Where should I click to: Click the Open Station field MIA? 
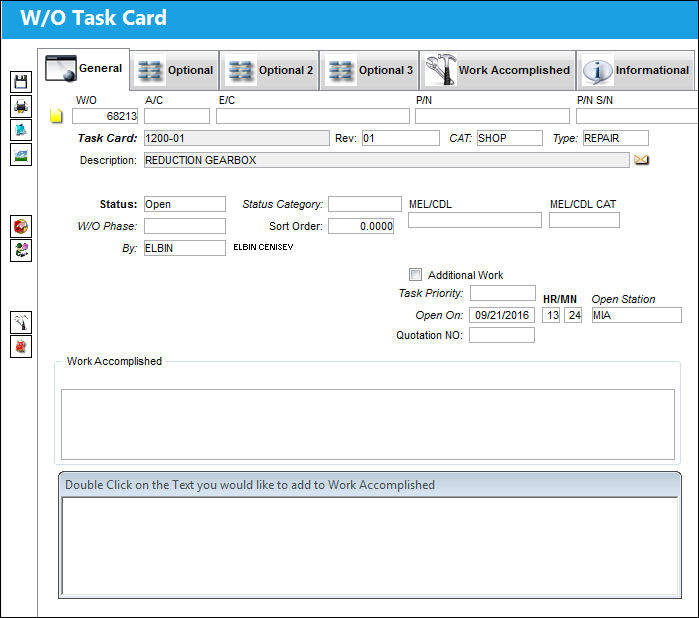click(637, 315)
